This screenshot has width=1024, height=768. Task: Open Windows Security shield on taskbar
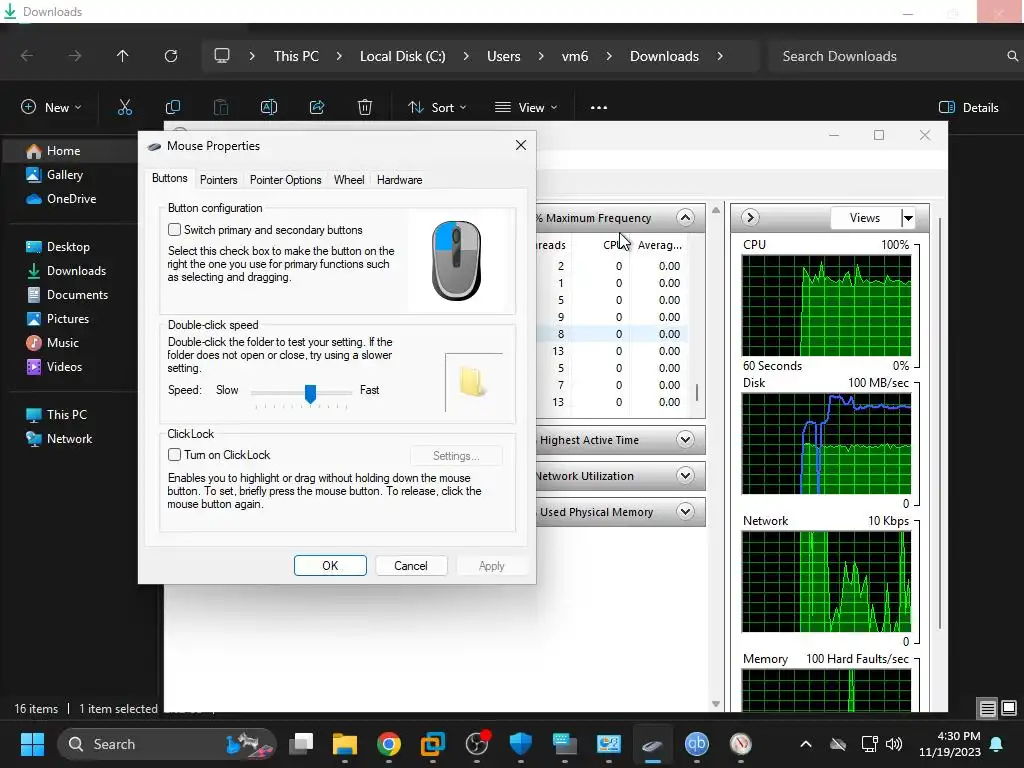tap(520, 744)
